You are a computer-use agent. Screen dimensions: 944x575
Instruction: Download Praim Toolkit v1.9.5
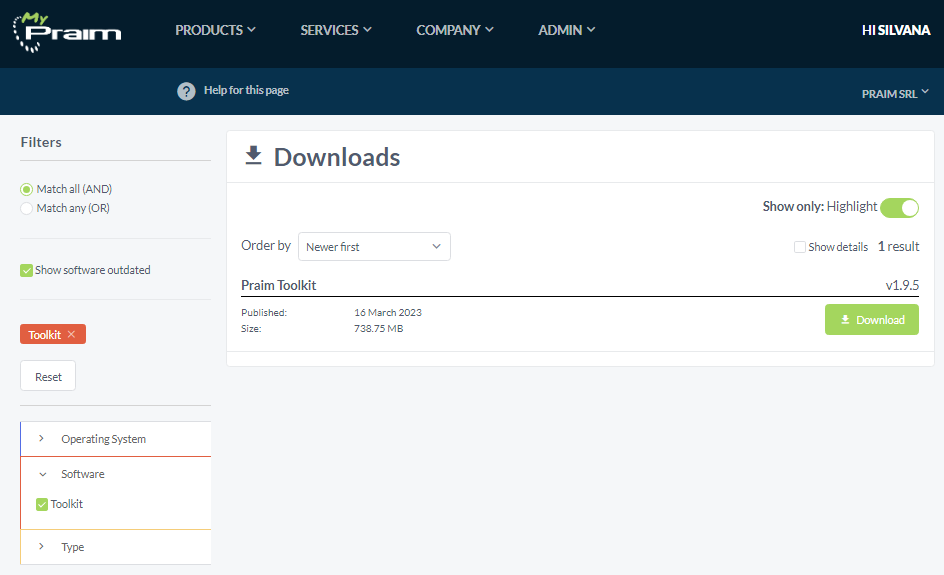pos(872,320)
